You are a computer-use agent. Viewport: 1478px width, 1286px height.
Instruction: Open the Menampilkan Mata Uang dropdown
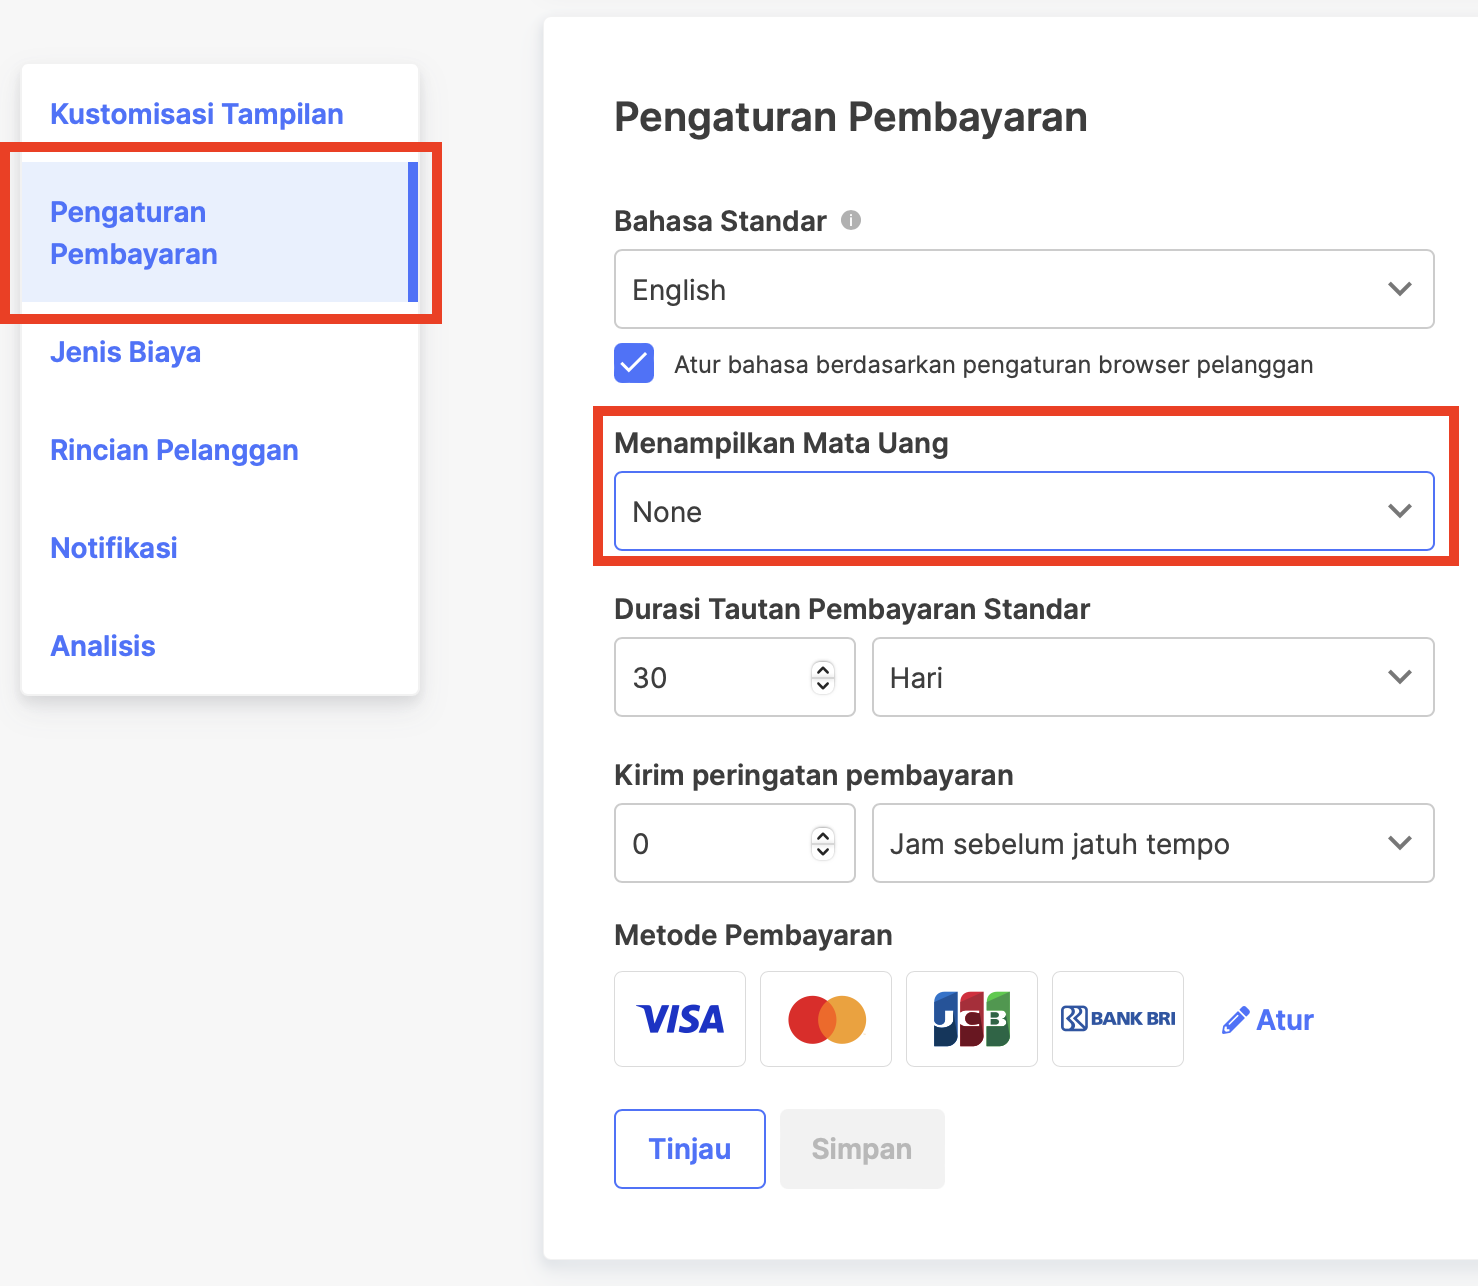tap(1024, 511)
